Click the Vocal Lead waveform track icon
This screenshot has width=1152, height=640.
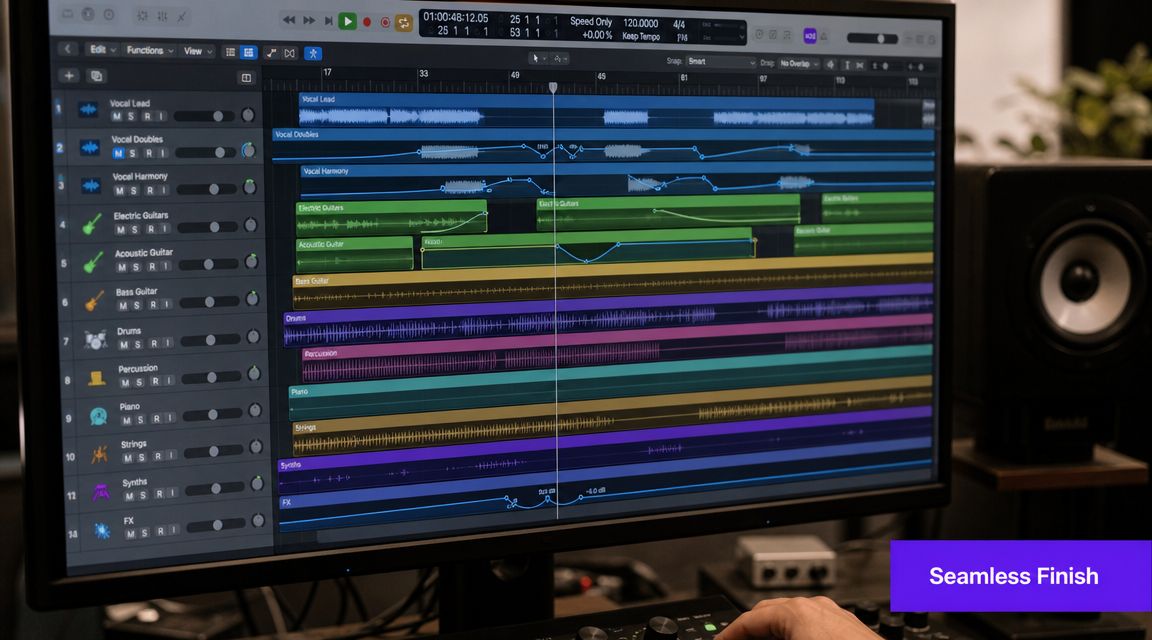tap(88, 109)
